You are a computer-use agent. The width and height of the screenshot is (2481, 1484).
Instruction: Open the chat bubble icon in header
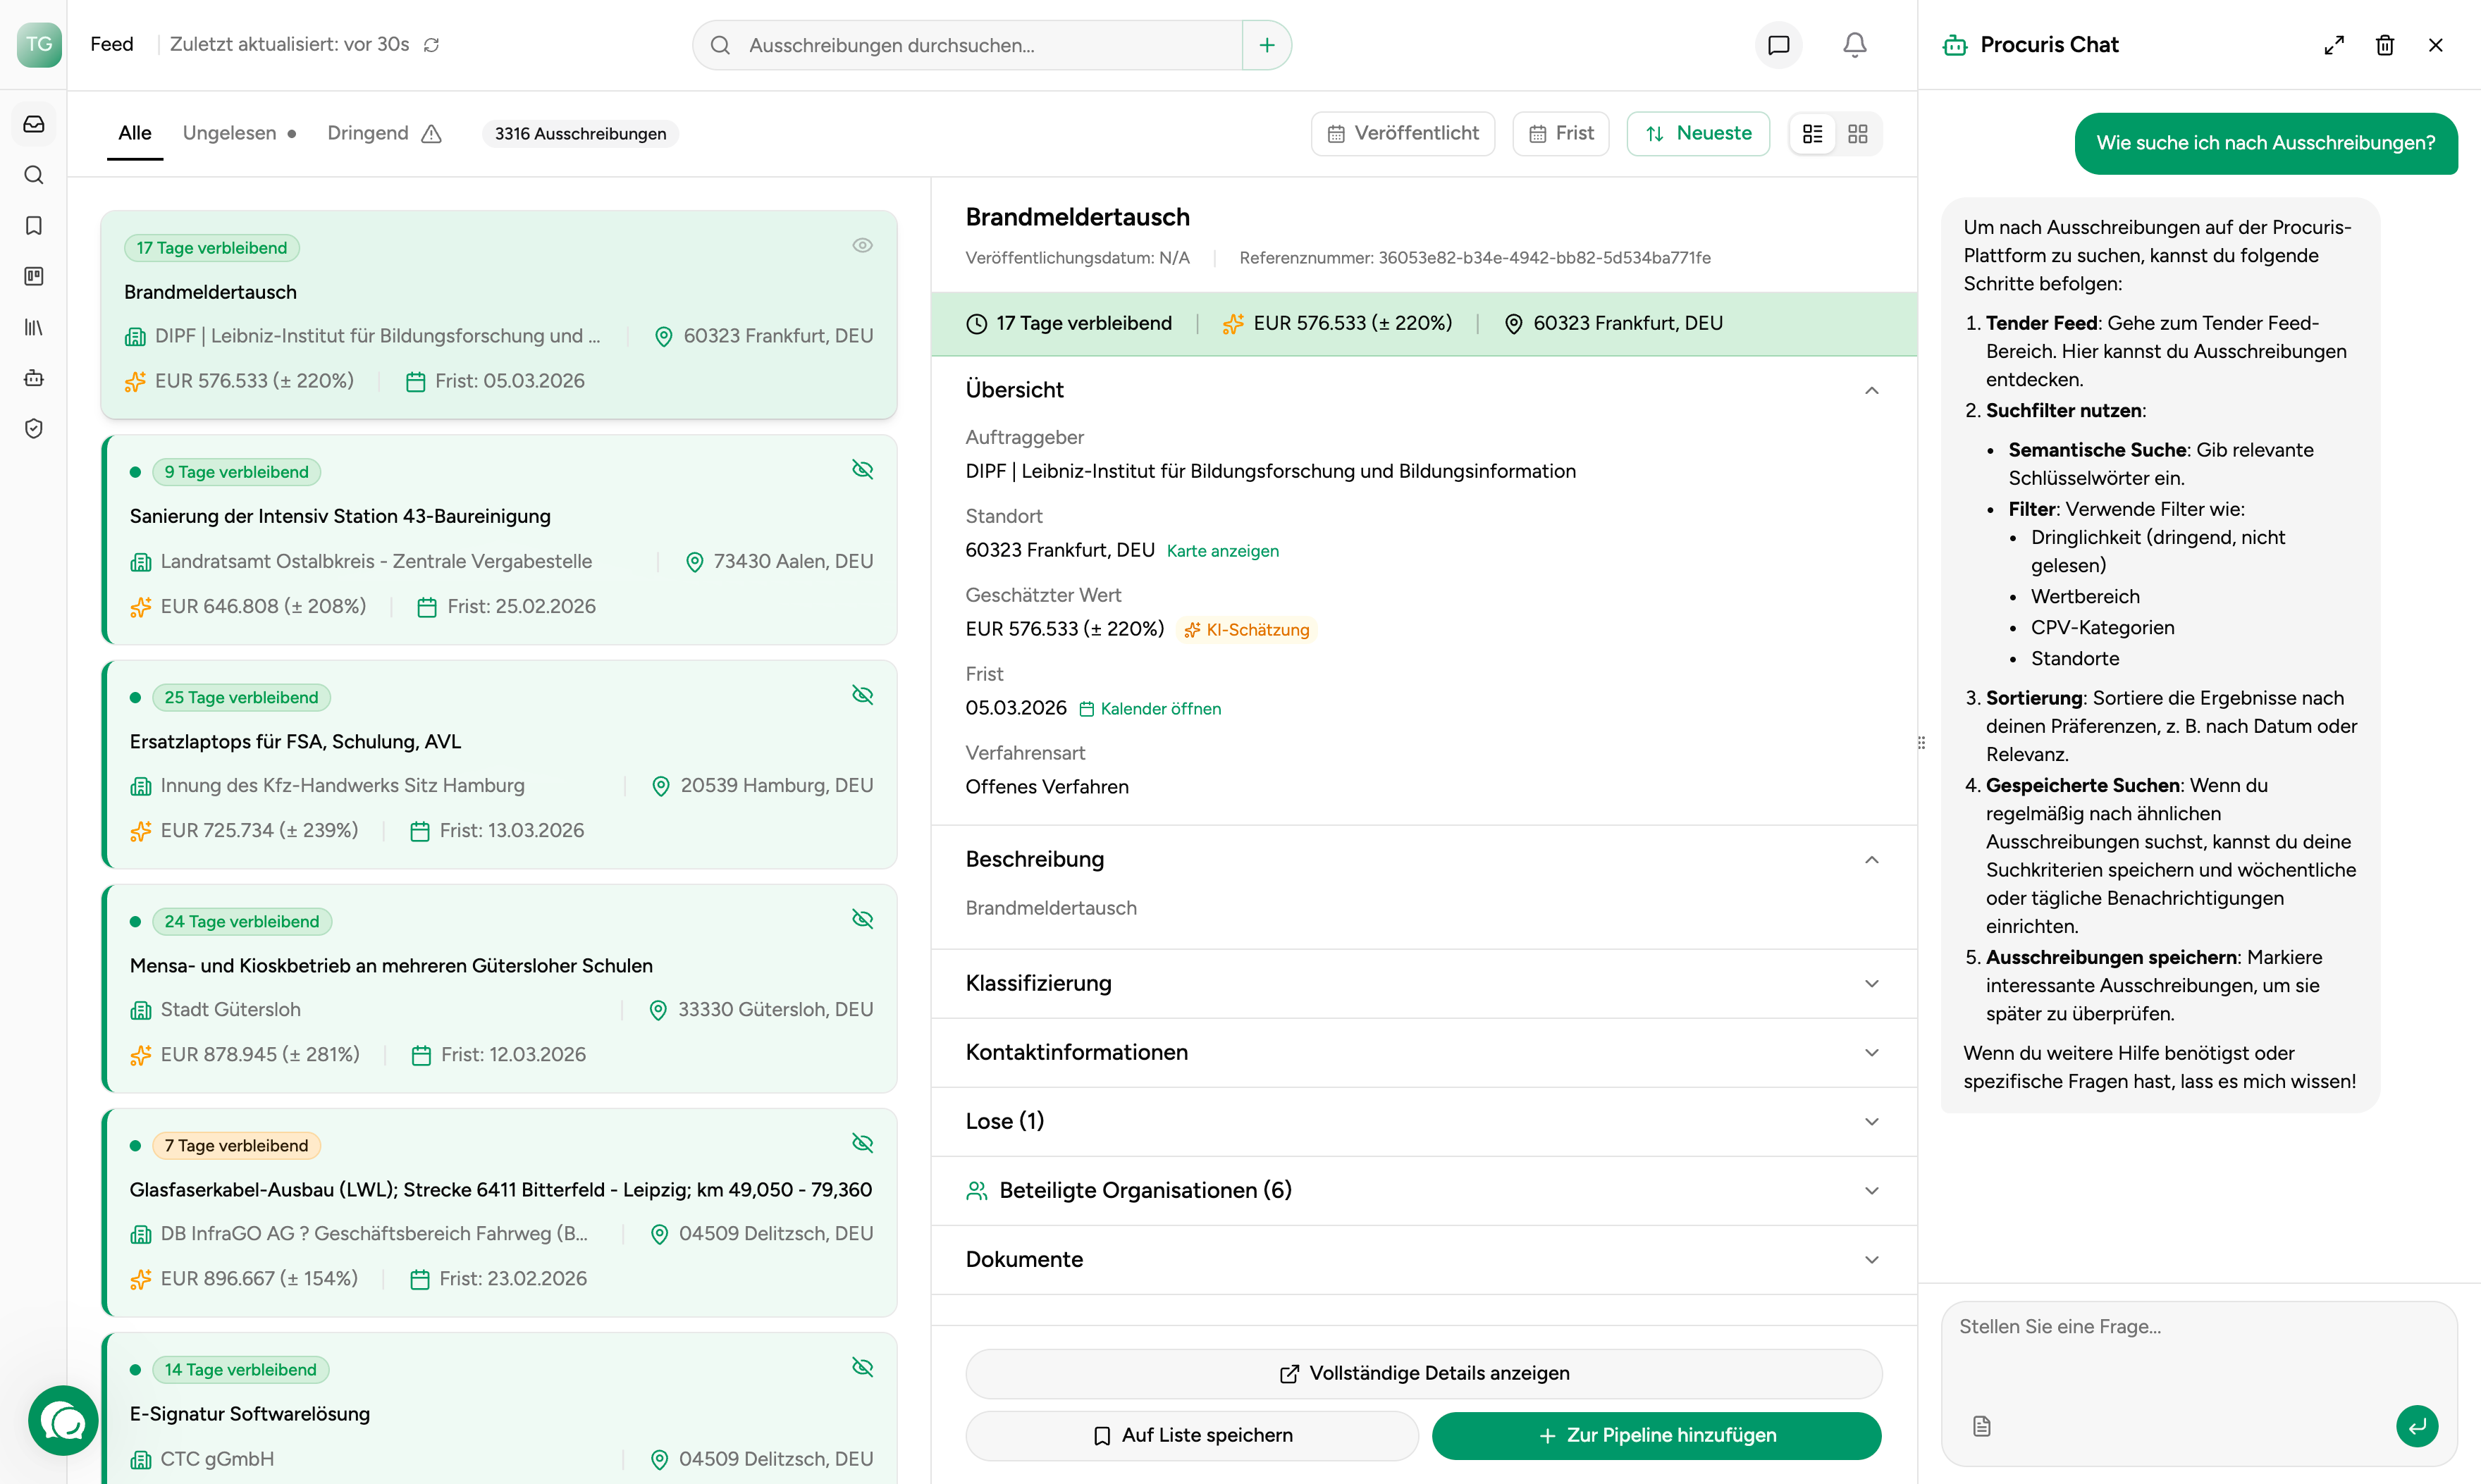coord(1778,45)
